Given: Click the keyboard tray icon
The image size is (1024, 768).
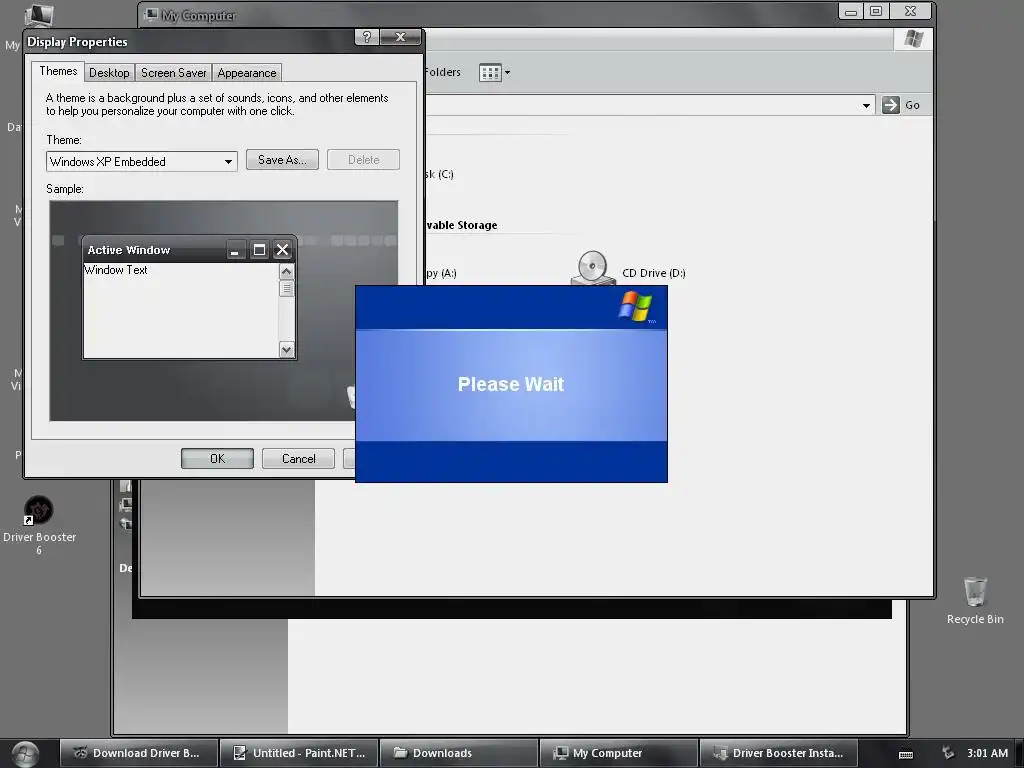Looking at the screenshot, I should click(906, 754).
